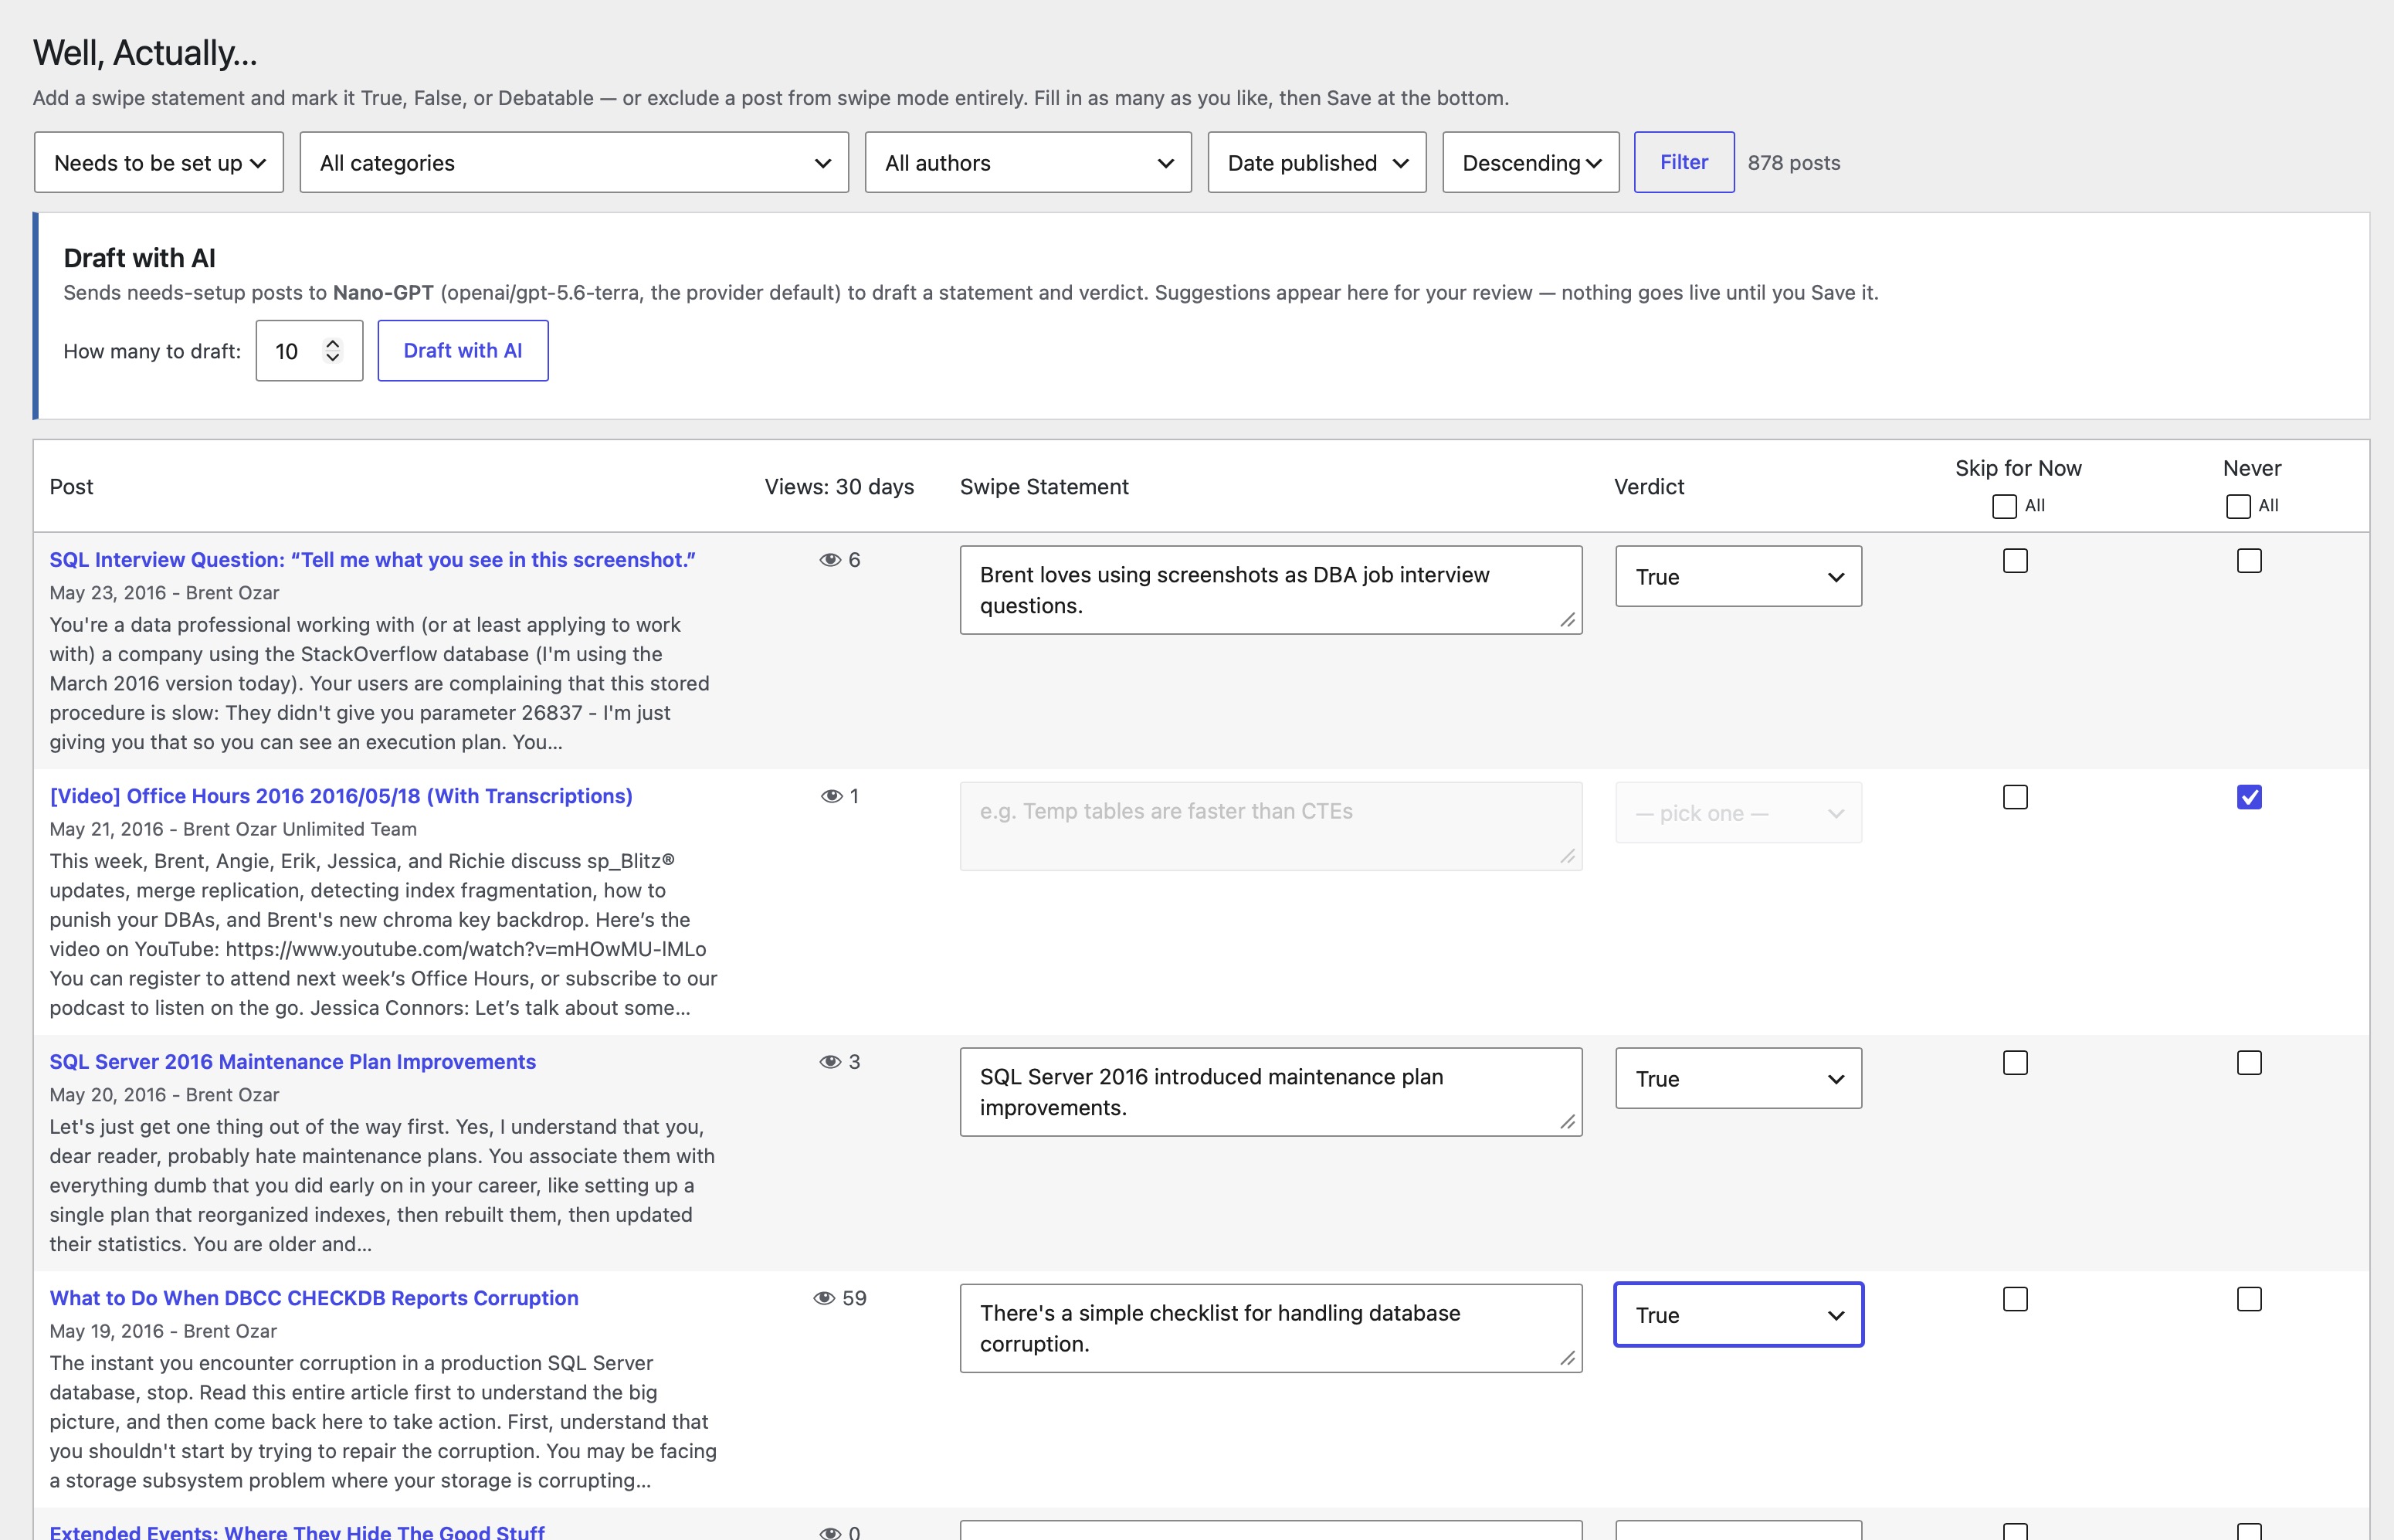Open the verdict dropdown for the Maintenance Plan Improvements post
2394x1540 pixels.
point(1739,1078)
